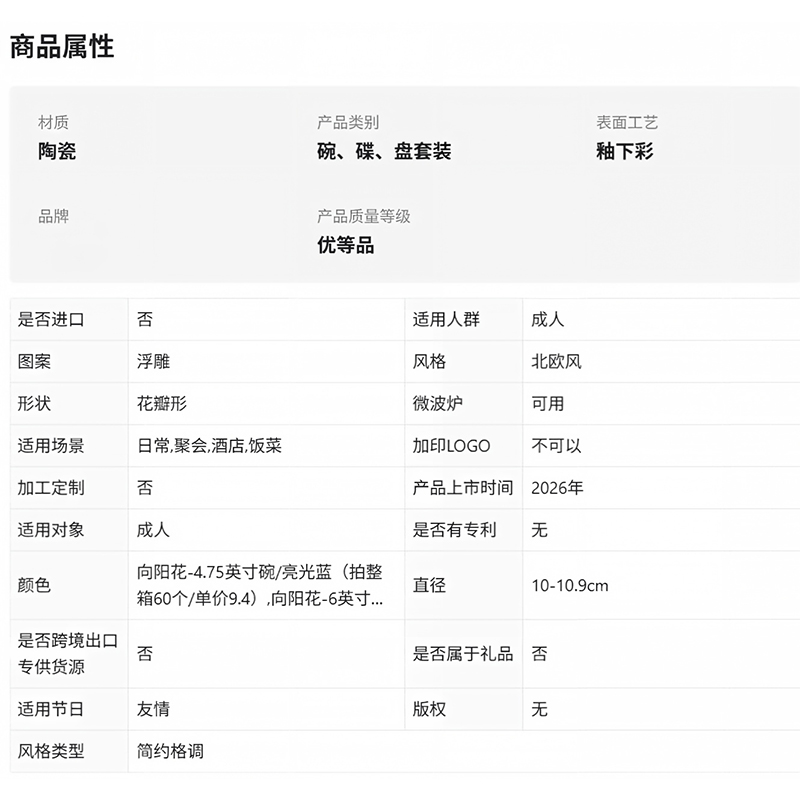Select the '品牌' label
Screen dimensions: 800x800
[53, 216]
